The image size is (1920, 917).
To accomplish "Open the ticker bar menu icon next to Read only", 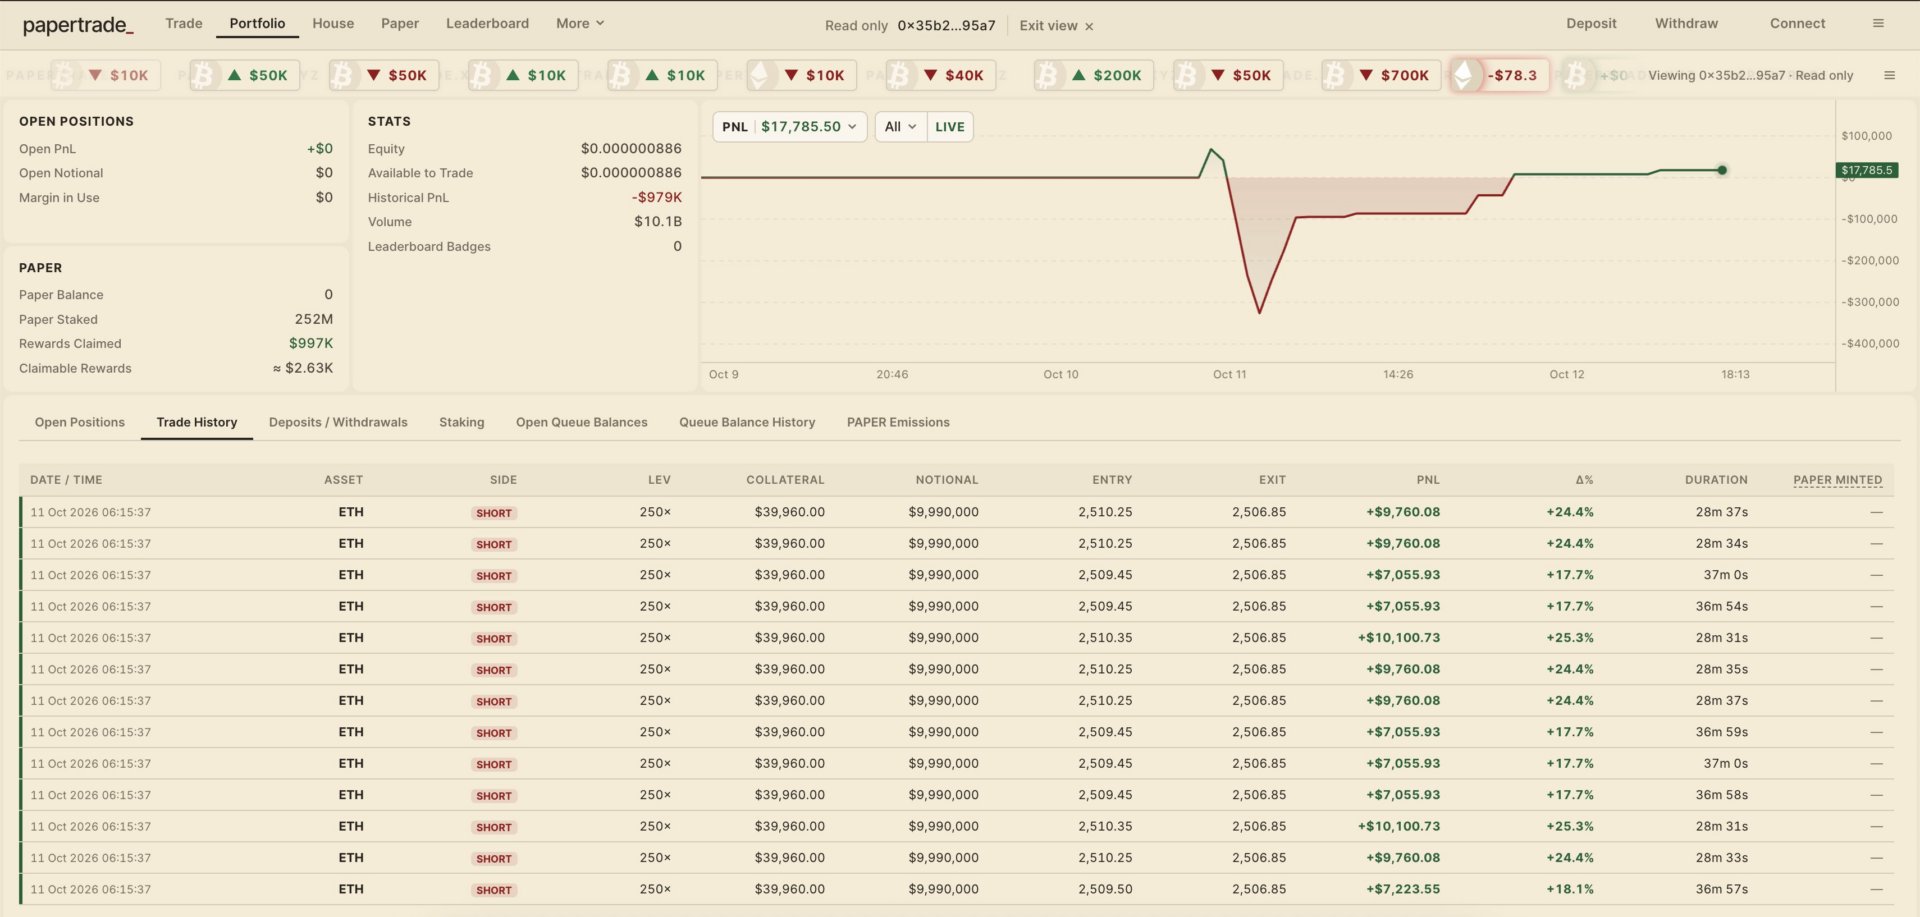I will 1889,75.
